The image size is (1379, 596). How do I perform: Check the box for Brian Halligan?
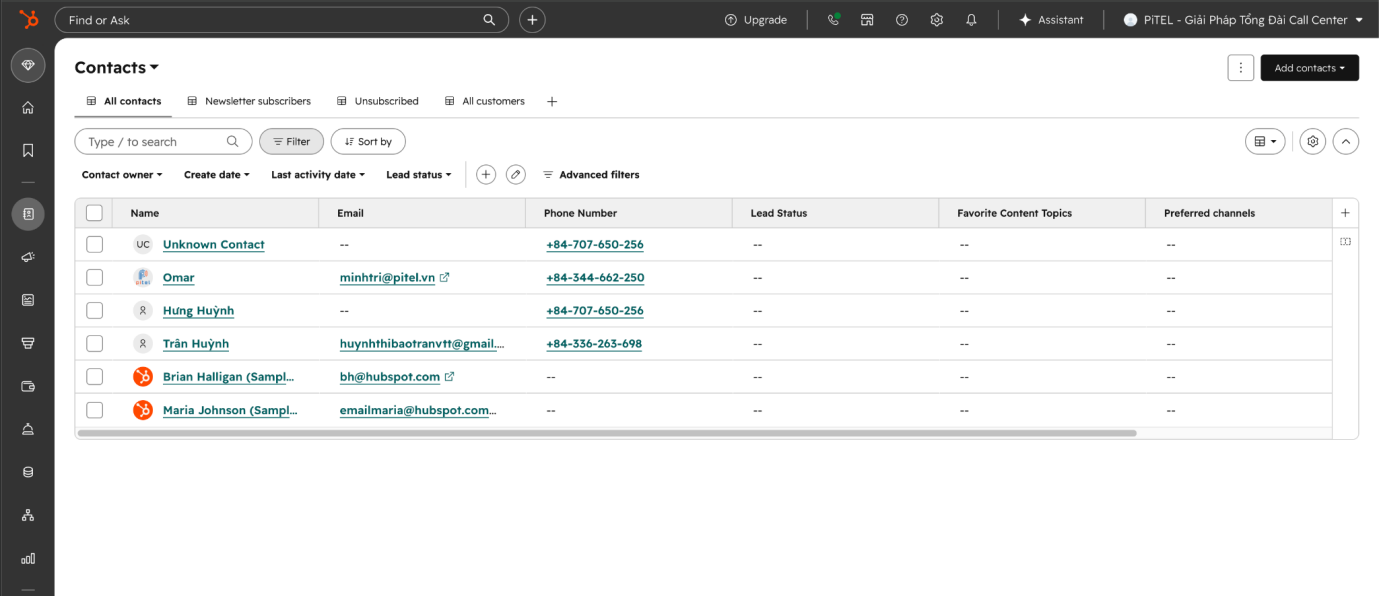[94, 377]
